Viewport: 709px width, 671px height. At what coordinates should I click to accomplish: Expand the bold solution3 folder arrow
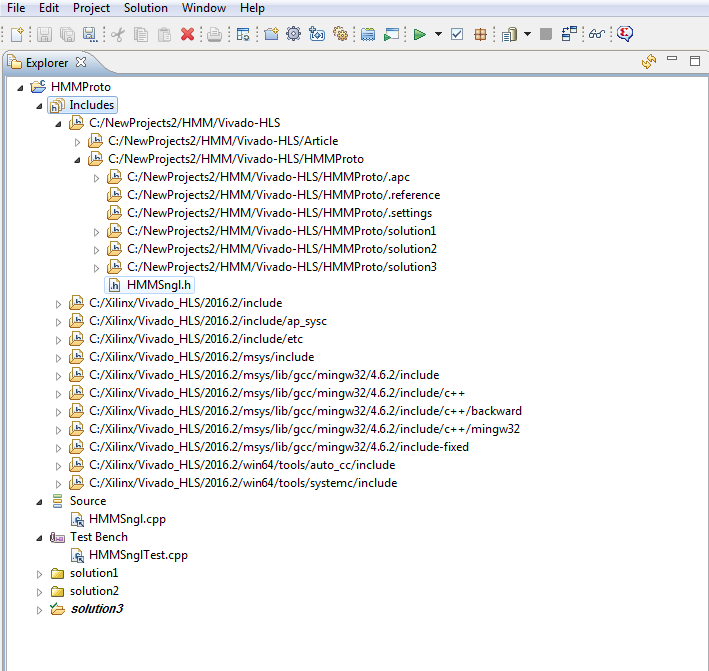[39, 610]
